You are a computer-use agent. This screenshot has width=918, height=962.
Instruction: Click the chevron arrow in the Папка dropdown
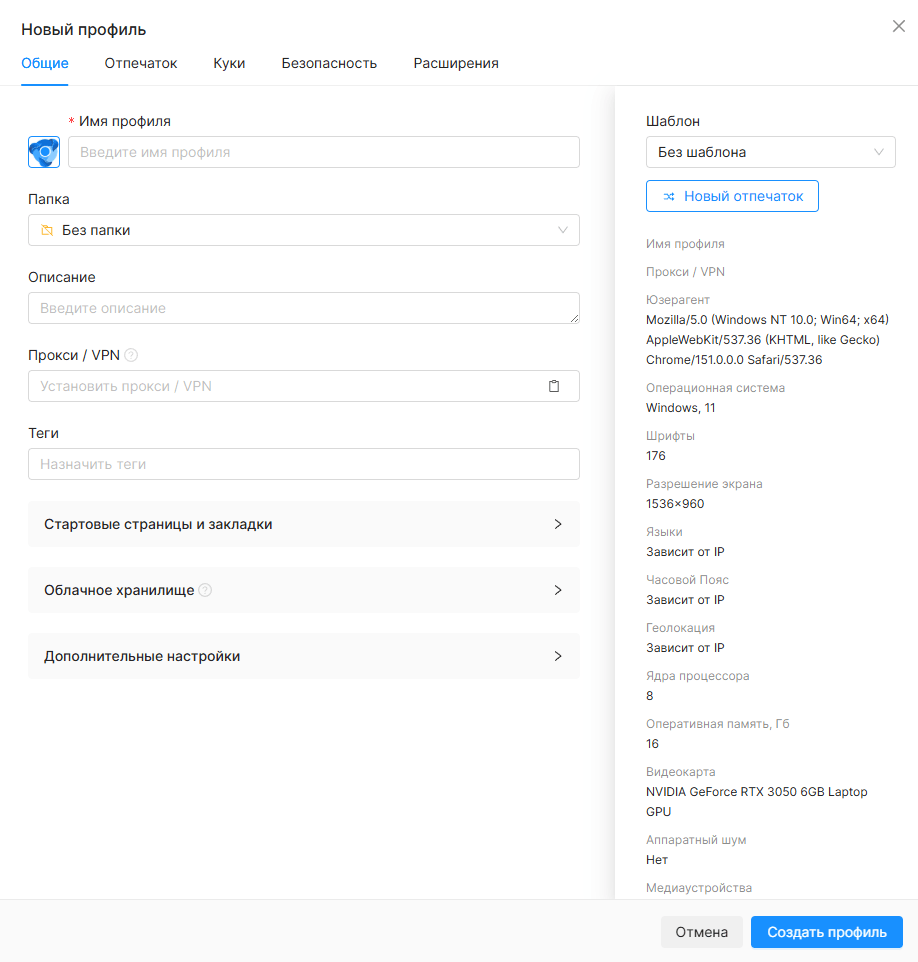point(563,230)
